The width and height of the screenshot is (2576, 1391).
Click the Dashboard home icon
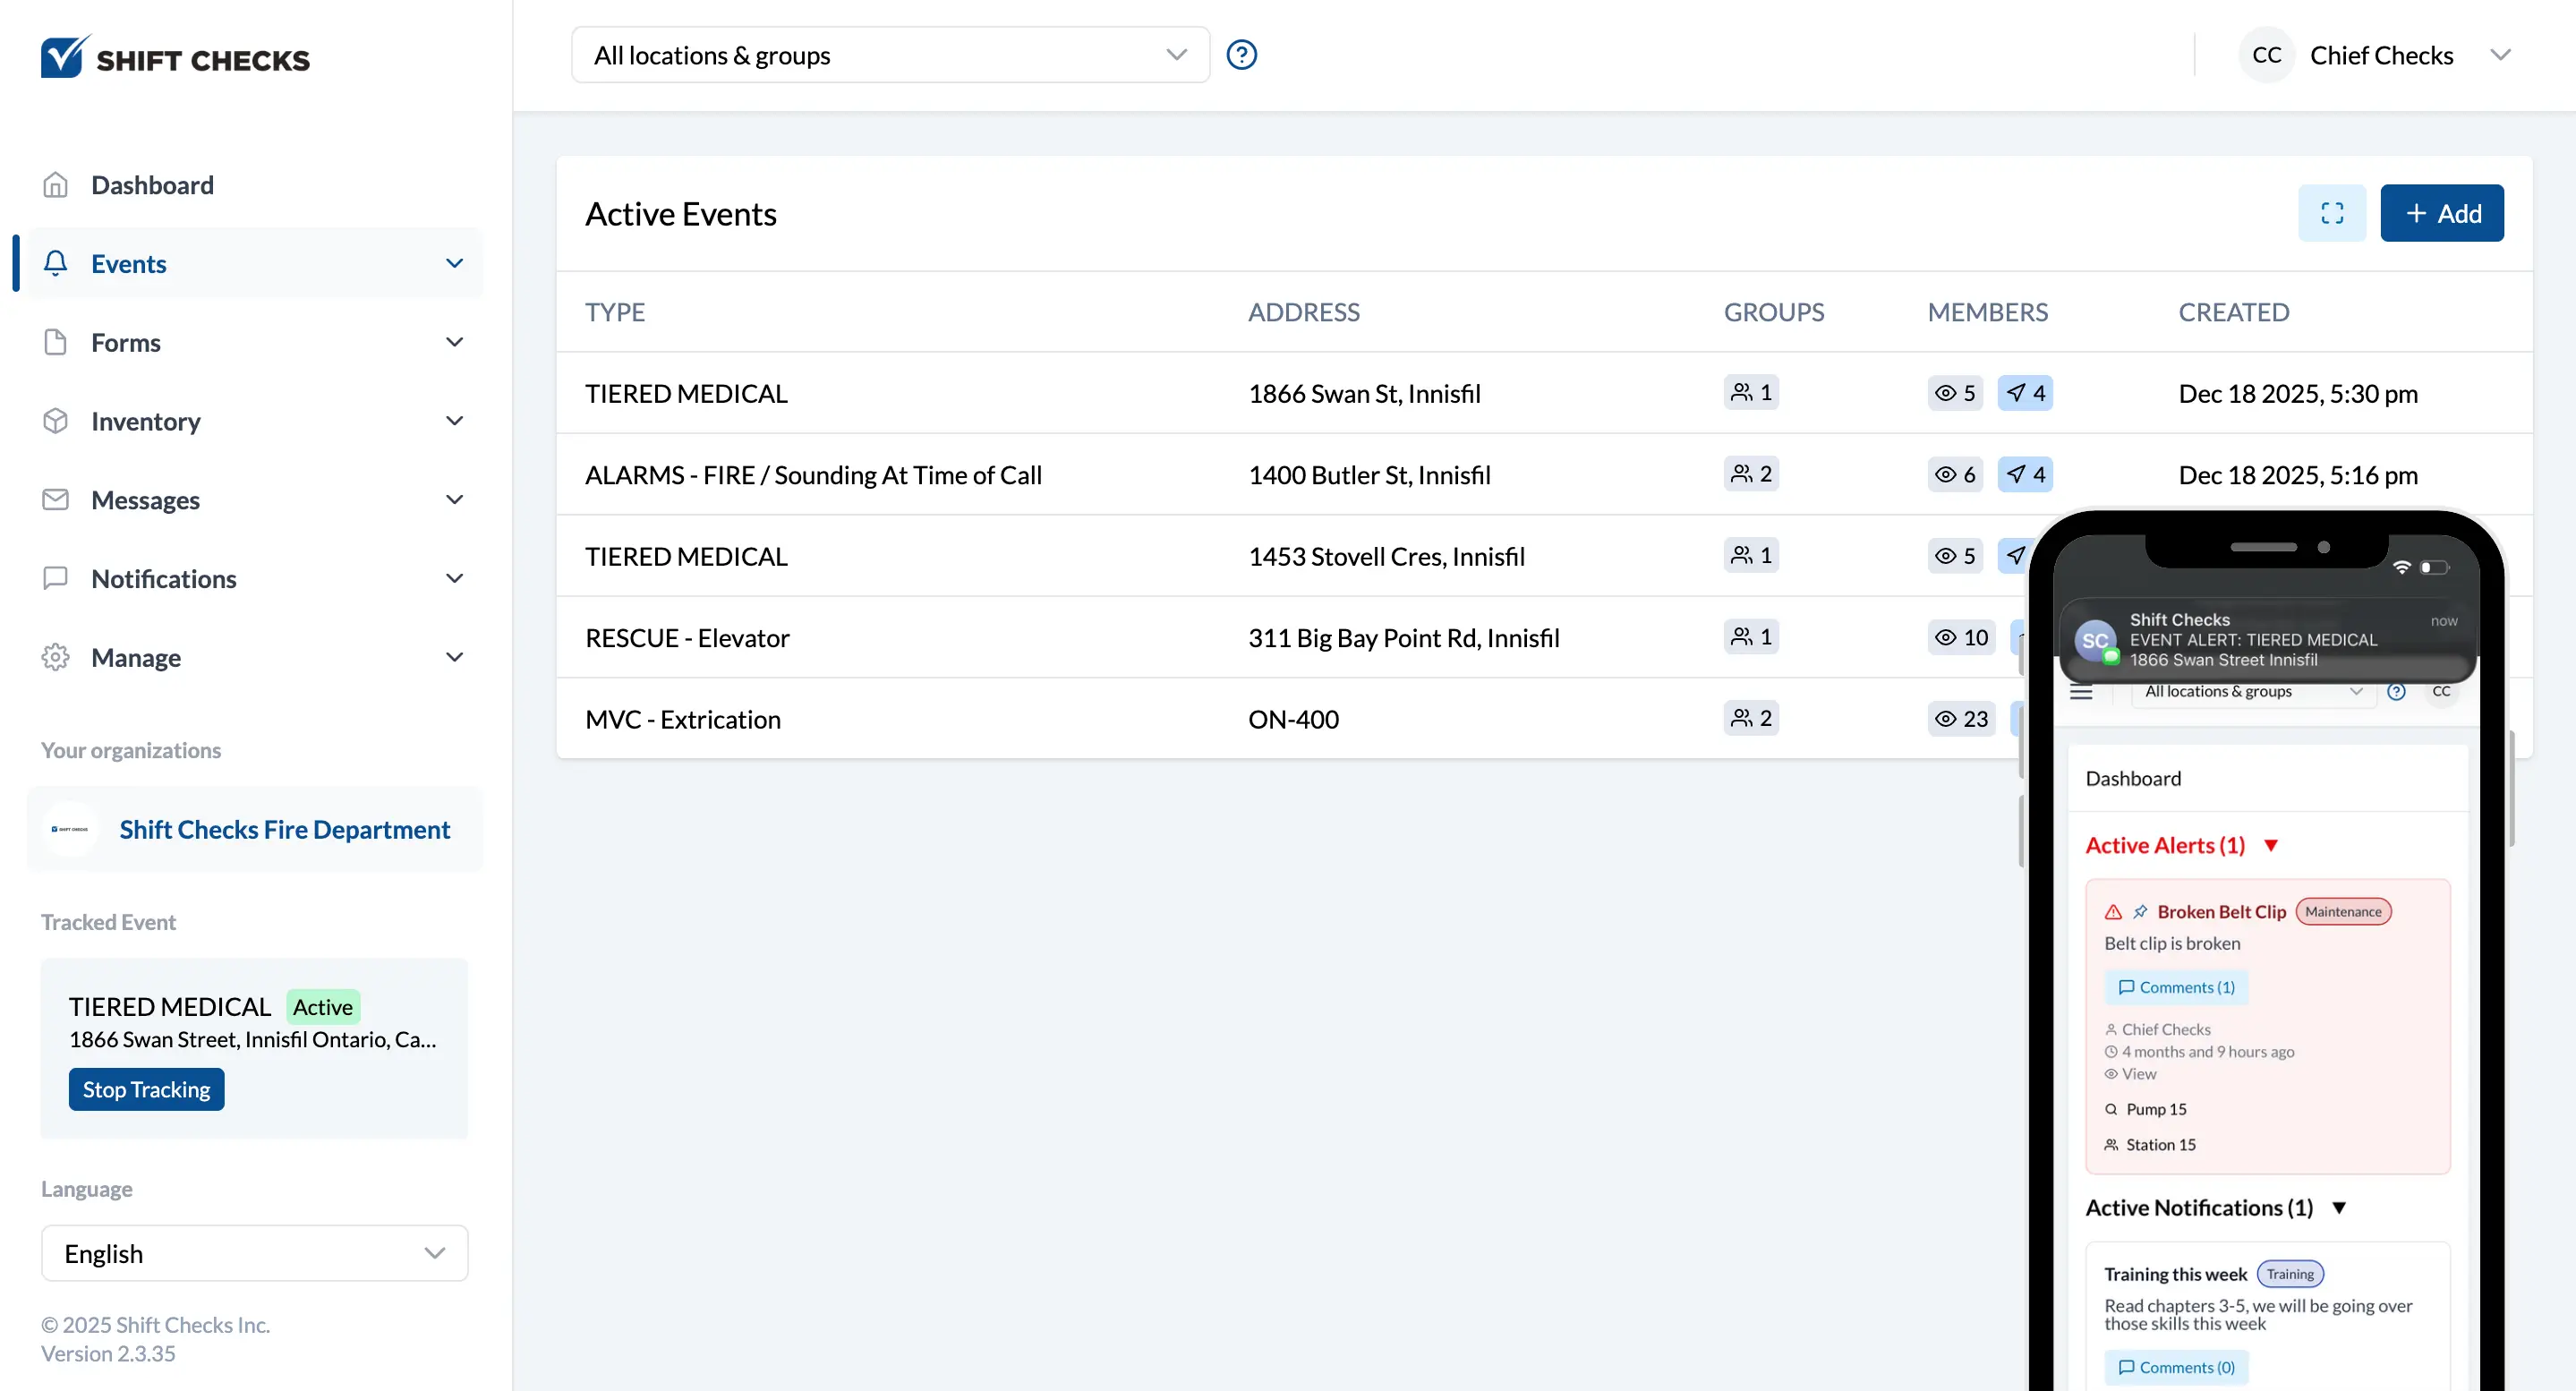(56, 185)
